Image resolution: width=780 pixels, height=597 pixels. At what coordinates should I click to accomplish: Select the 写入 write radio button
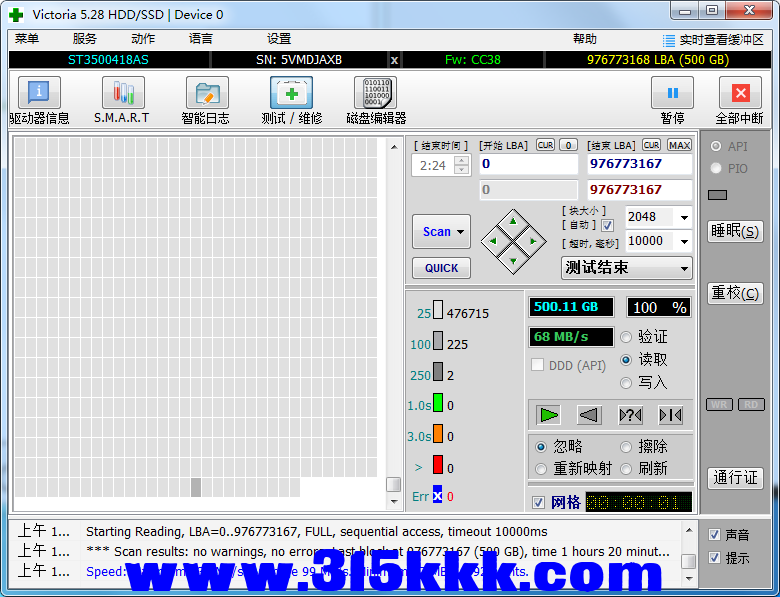pyautogui.click(x=626, y=383)
